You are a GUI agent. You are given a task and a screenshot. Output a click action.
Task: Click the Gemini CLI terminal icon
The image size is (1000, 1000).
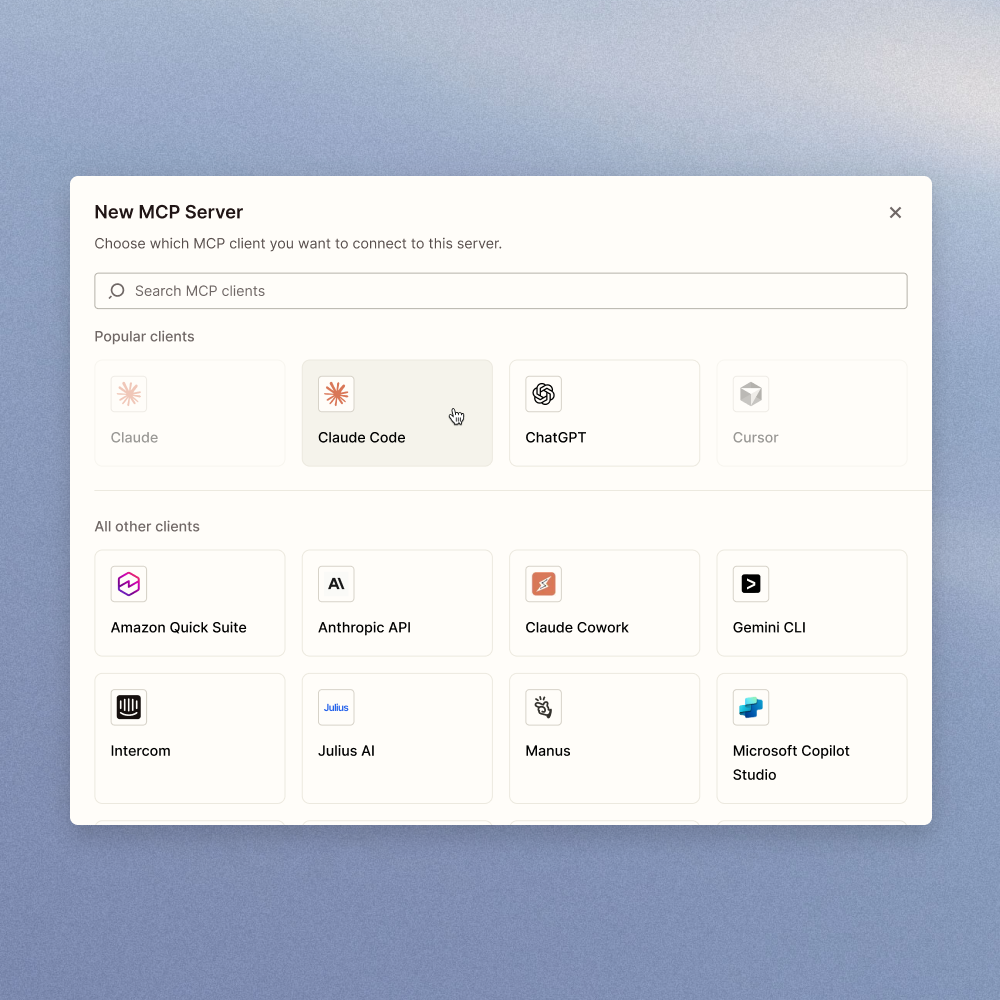(751, 584)
